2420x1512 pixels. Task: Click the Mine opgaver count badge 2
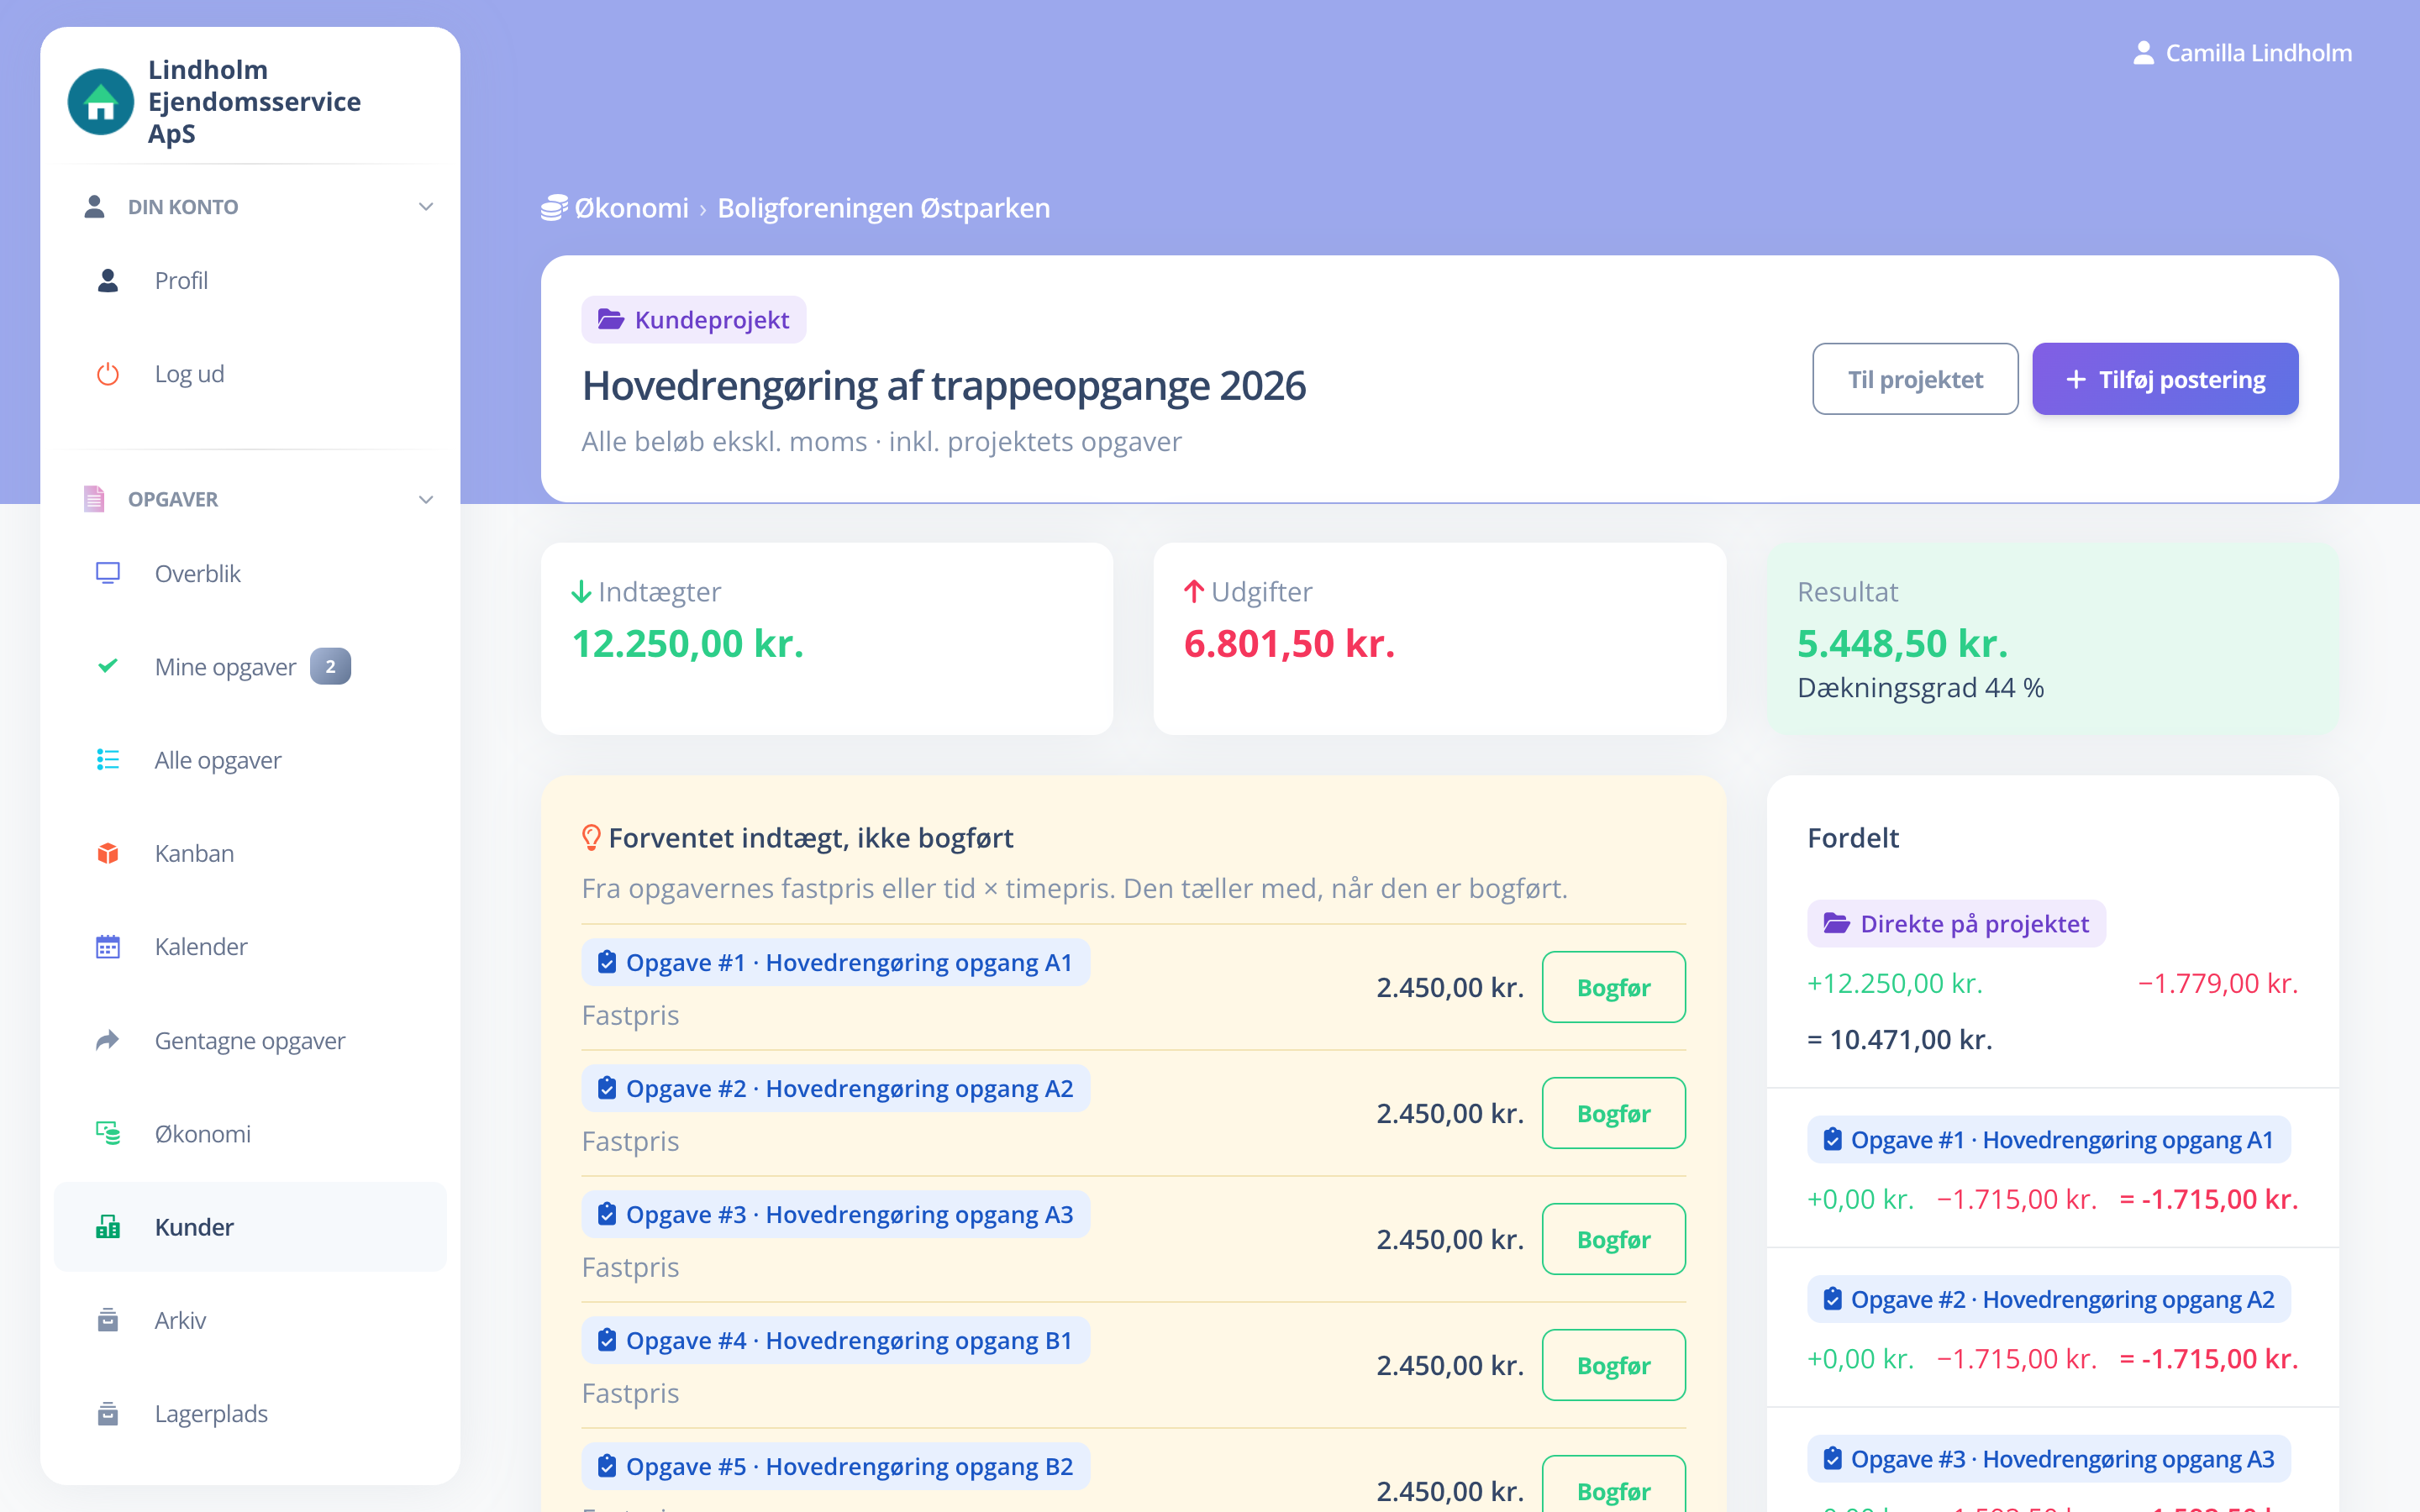coord(330,666)
